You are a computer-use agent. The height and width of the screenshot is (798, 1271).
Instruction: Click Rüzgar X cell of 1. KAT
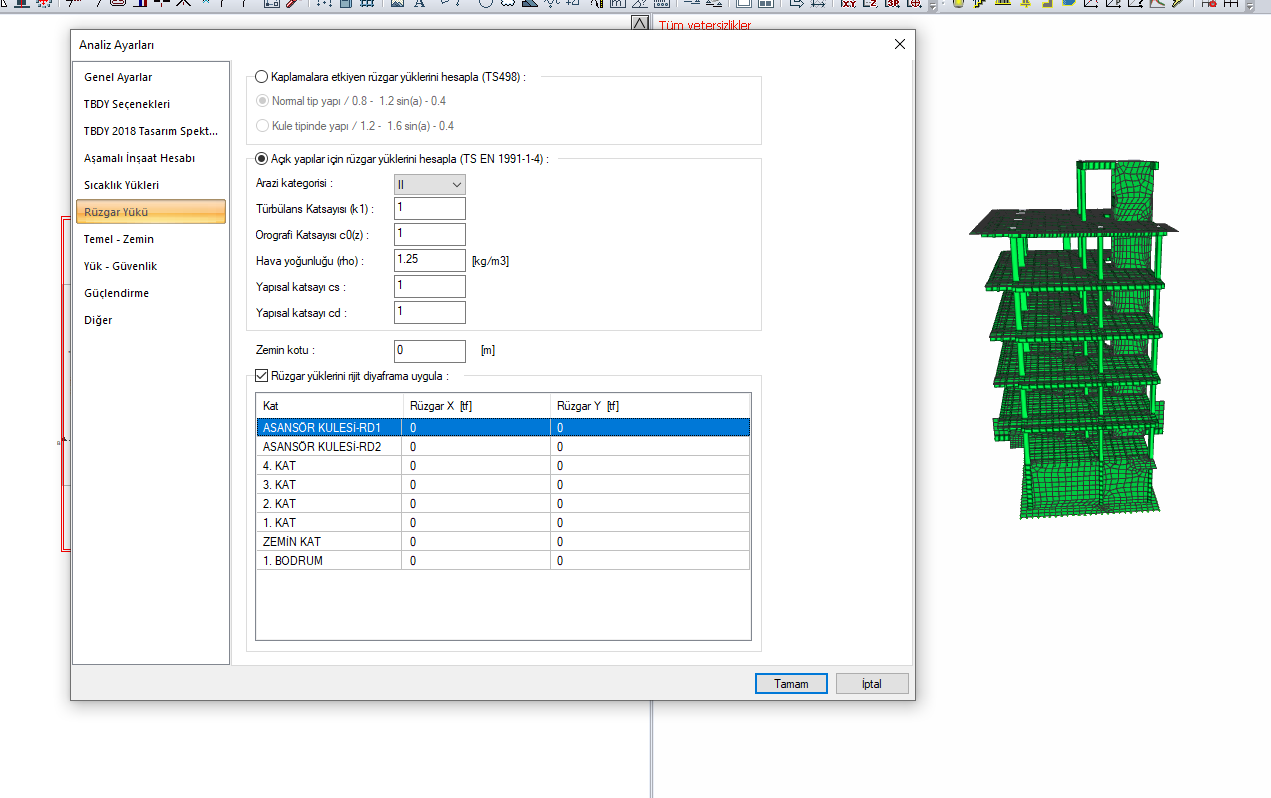click(477, 522)
